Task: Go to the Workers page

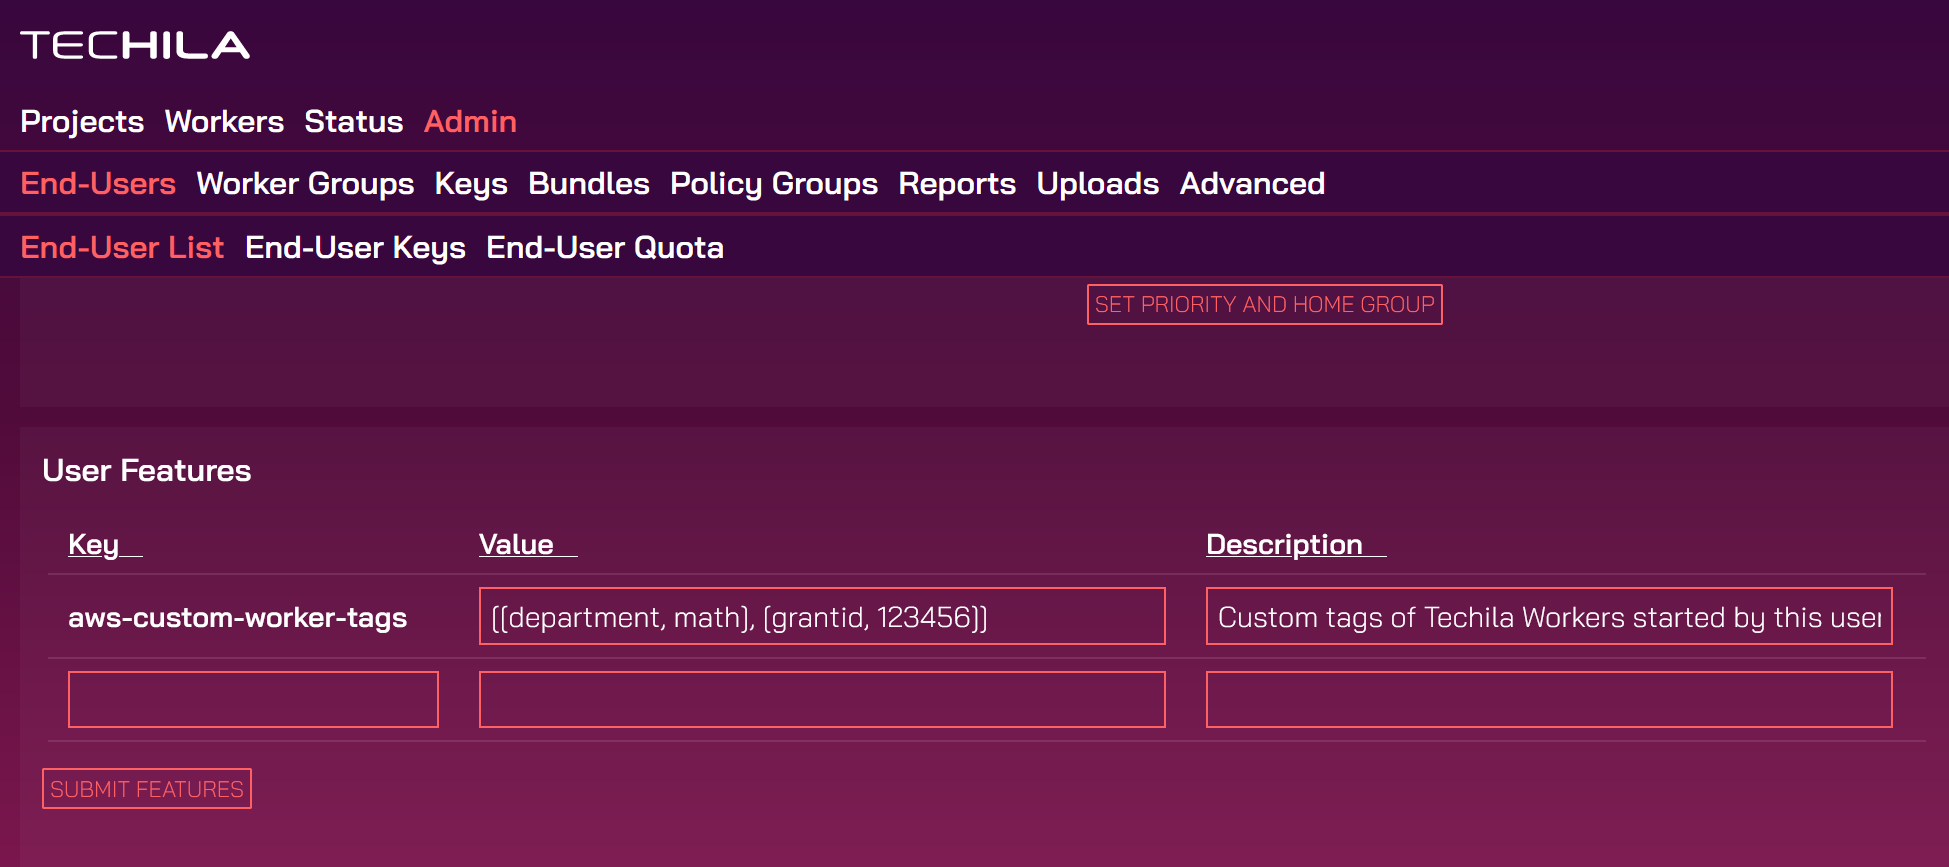Action: (224, 122)
